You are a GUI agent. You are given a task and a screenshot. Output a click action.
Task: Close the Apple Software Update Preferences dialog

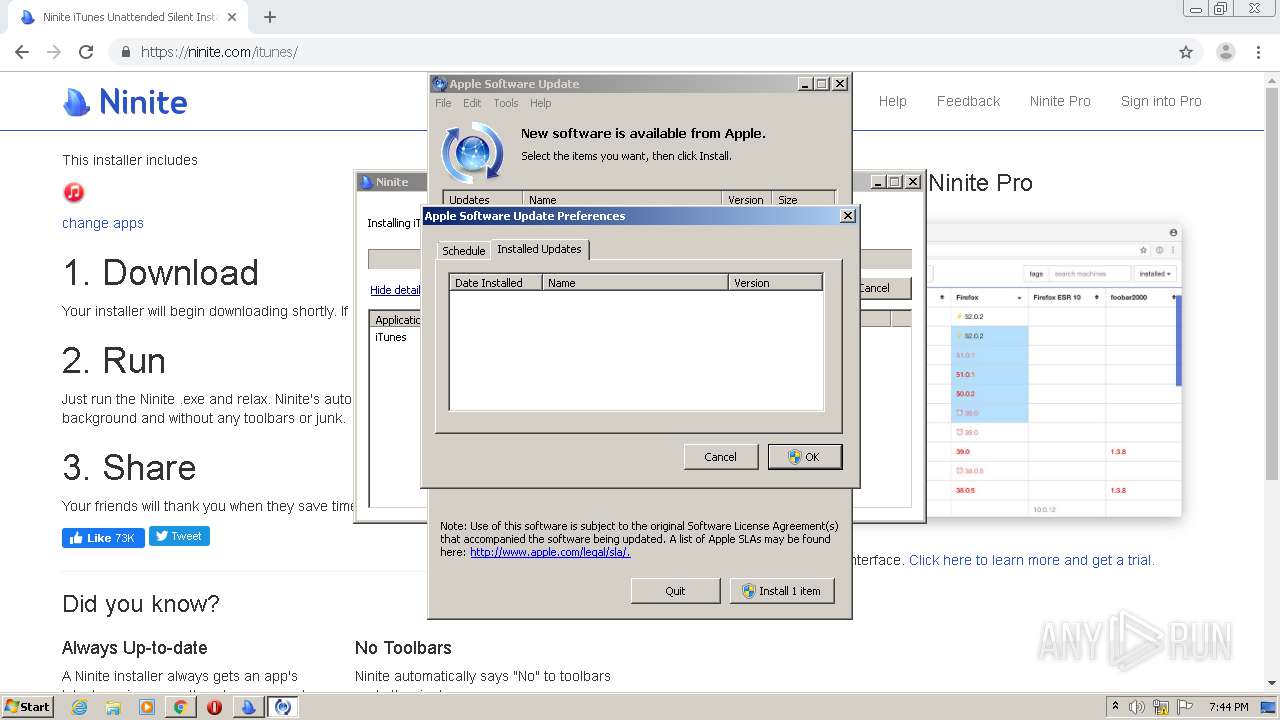tap(847, 215)
